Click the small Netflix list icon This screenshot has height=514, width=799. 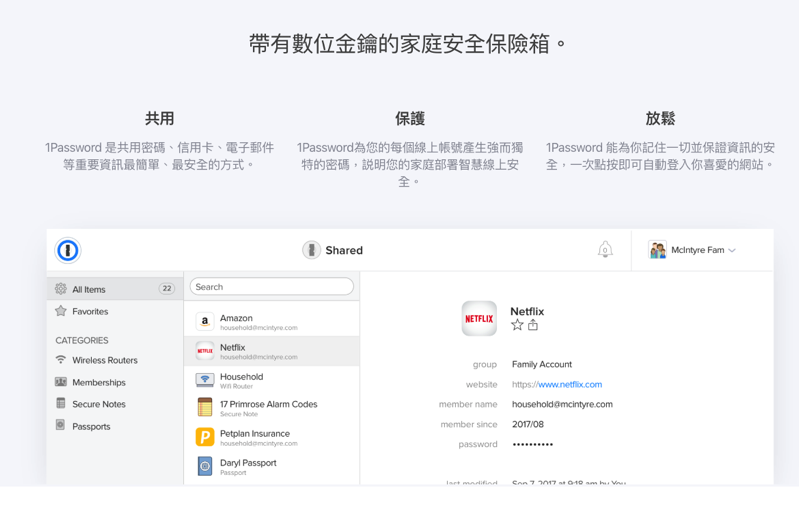205,351
